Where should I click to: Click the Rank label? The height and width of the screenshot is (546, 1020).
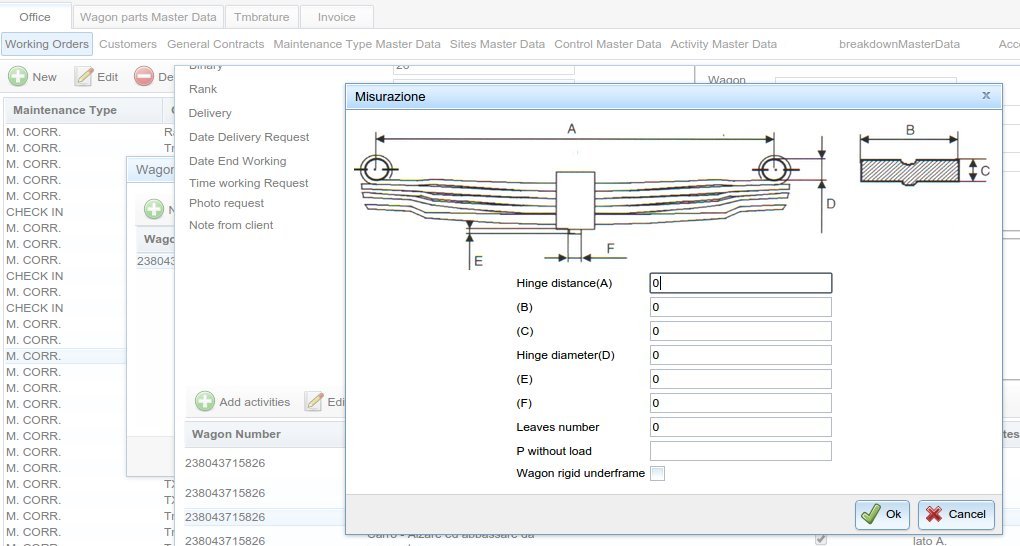click(203, 89)
